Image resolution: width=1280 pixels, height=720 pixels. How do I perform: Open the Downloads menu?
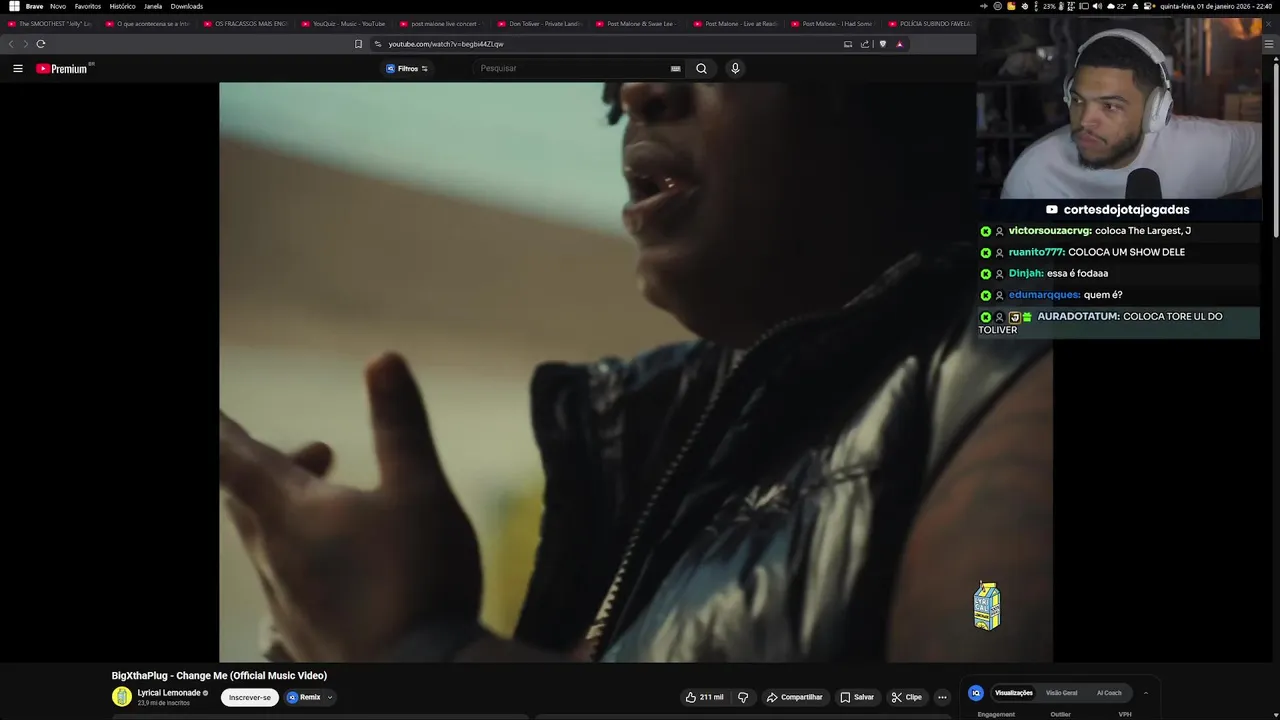(x=187, y=6)
